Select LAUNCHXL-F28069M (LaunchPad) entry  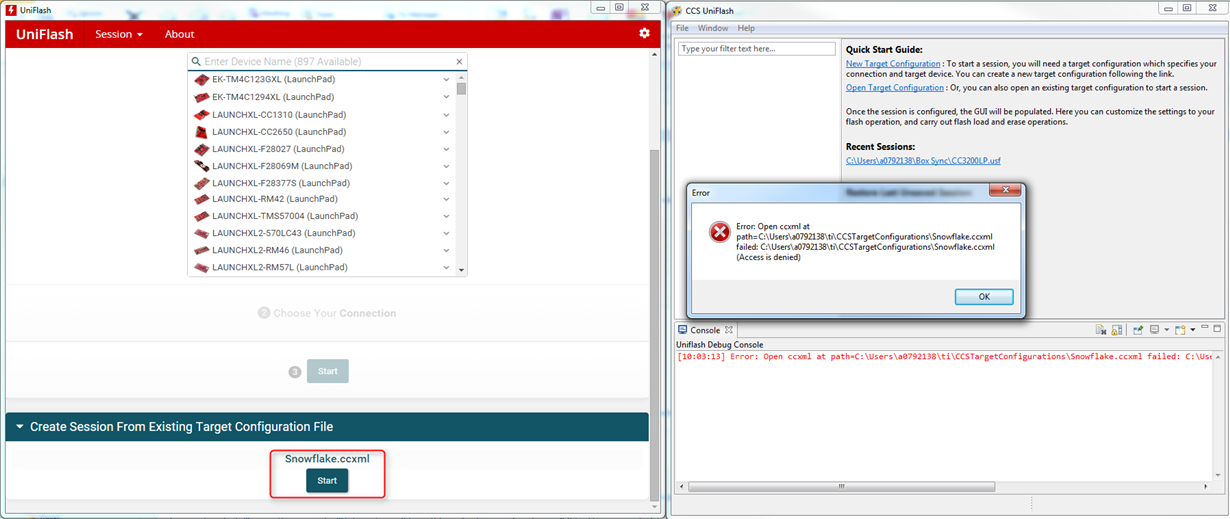282,166
